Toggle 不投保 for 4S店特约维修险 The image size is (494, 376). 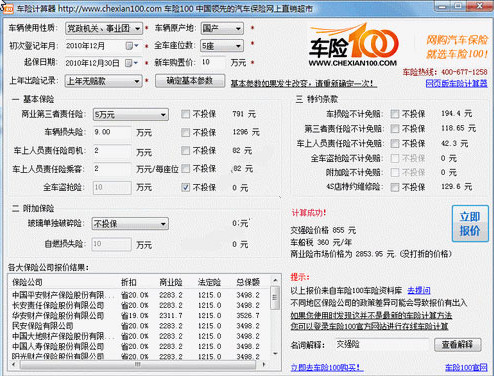(395, 187)
